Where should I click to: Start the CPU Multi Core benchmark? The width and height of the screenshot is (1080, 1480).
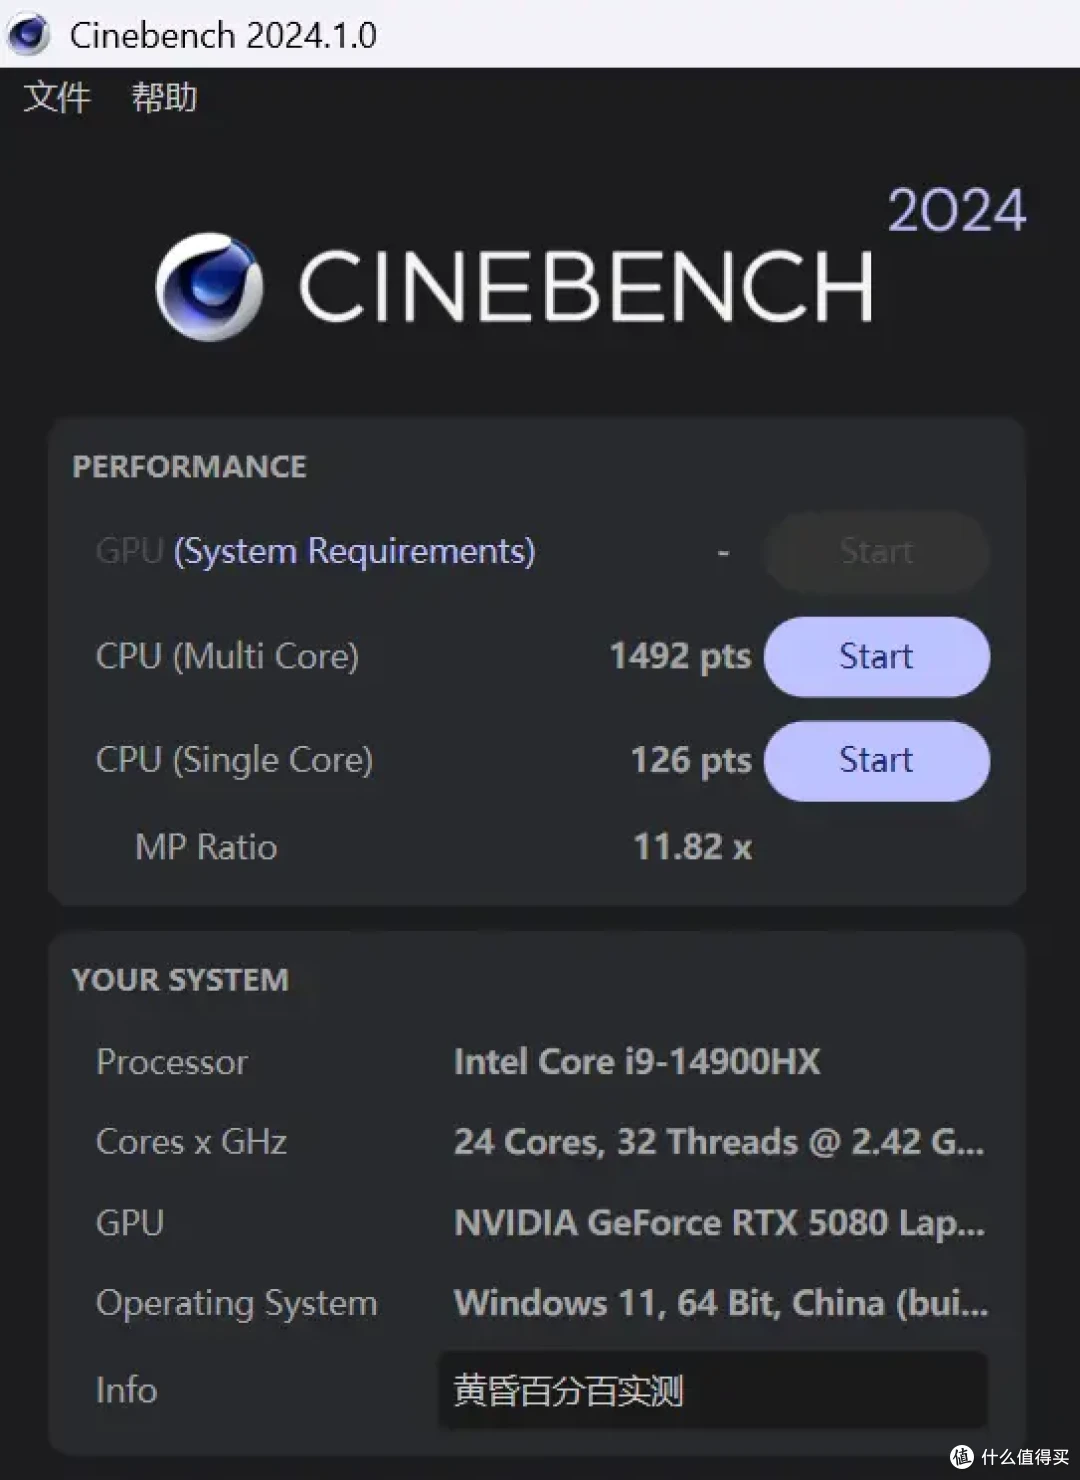pyautogui.click(x=875, y=656)
